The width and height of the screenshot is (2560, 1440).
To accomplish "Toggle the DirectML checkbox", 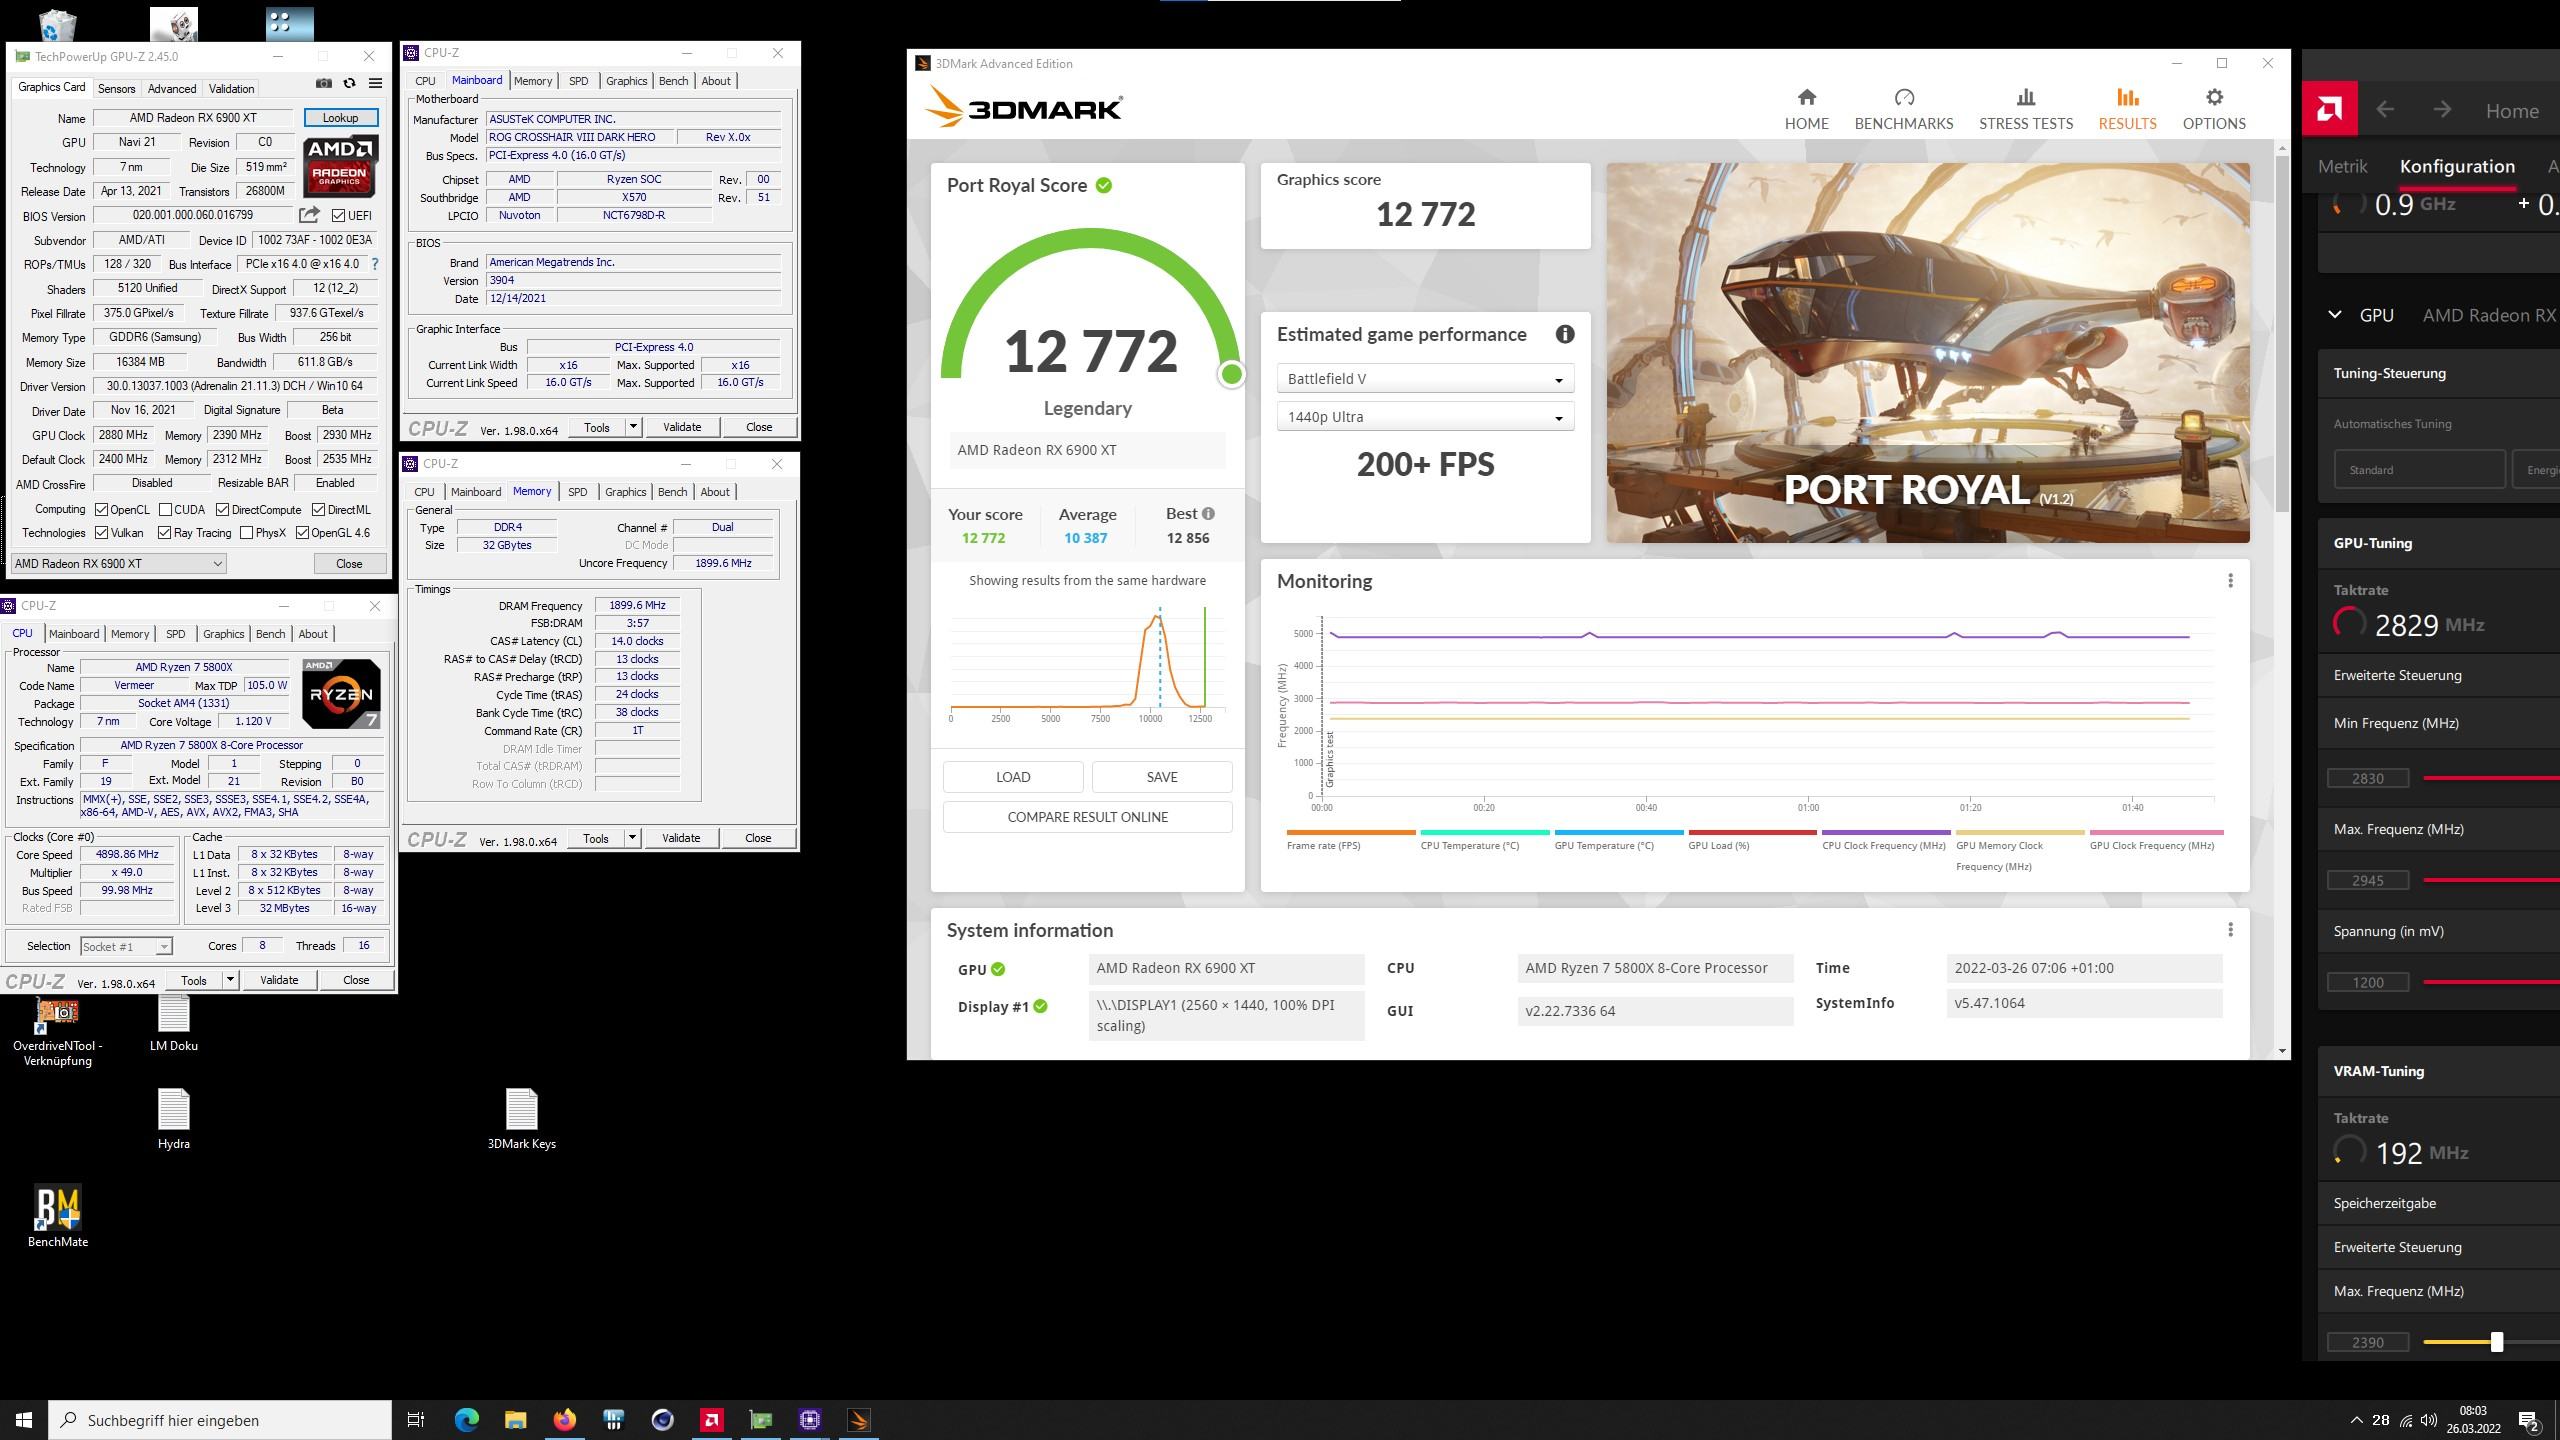I will click(318, 510).
